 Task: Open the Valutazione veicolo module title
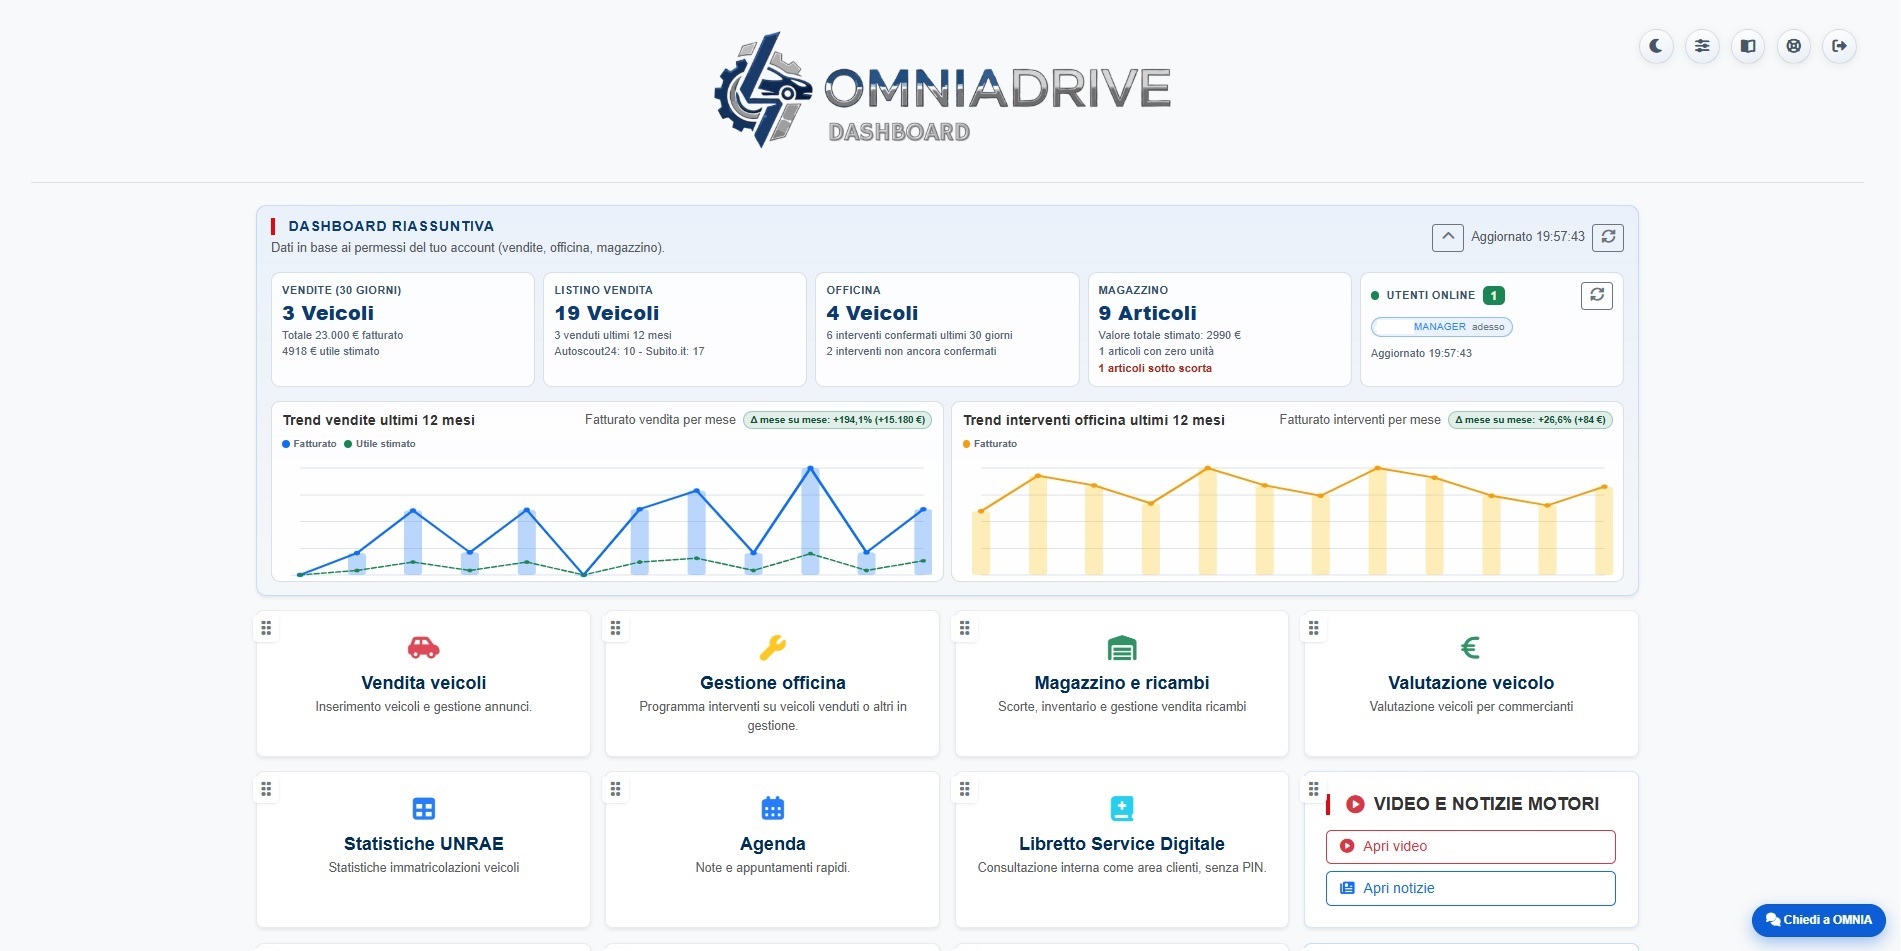point(1471,683)
